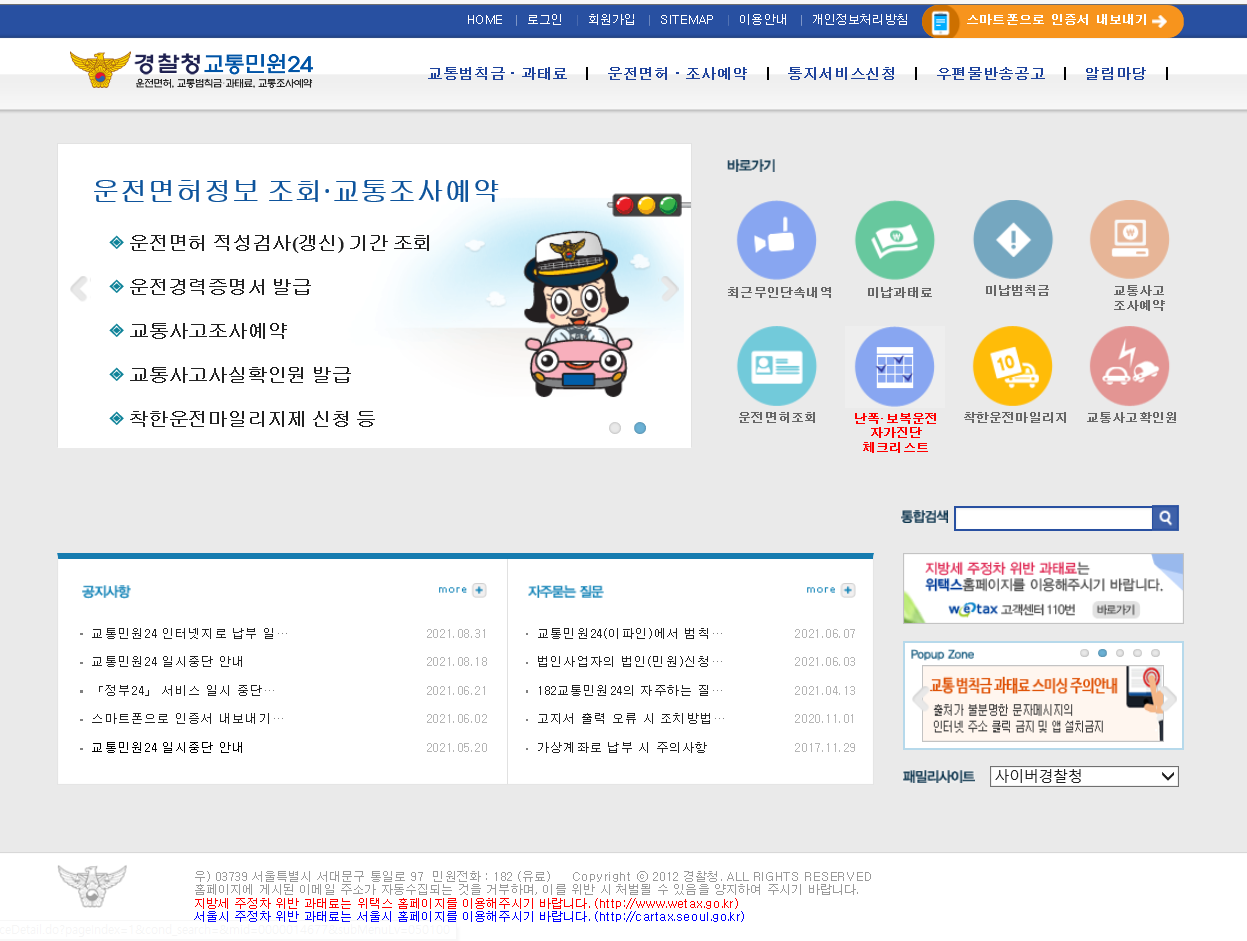Open the 난폭·보복운전 자가진단 checklist icon
Image resolution: width=1247 pixels, height=941 pixels.
(x=895, y=366)
